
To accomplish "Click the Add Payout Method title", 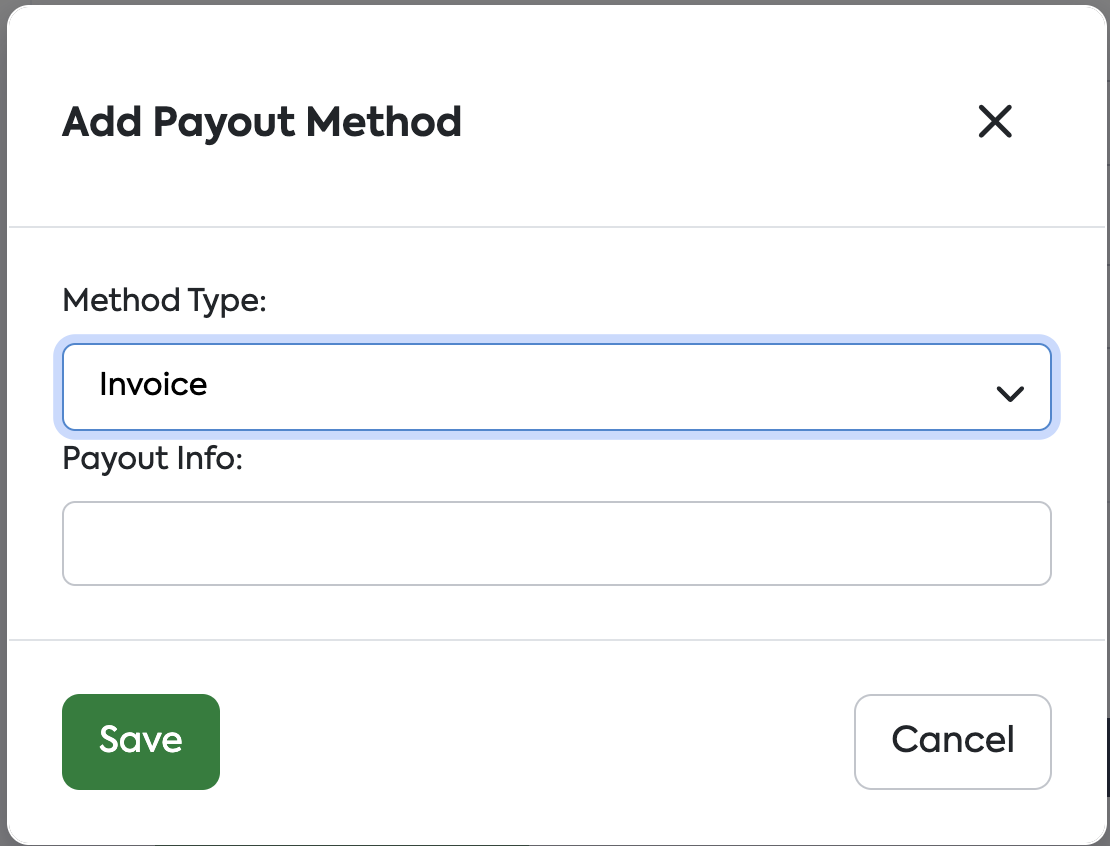I will click(262, 122).
